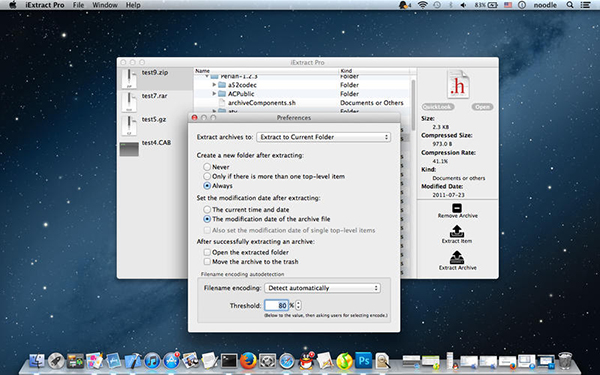This screenshot has height=375, width=600.
Task: Click the Kind column header
Action: click(374, 71)
